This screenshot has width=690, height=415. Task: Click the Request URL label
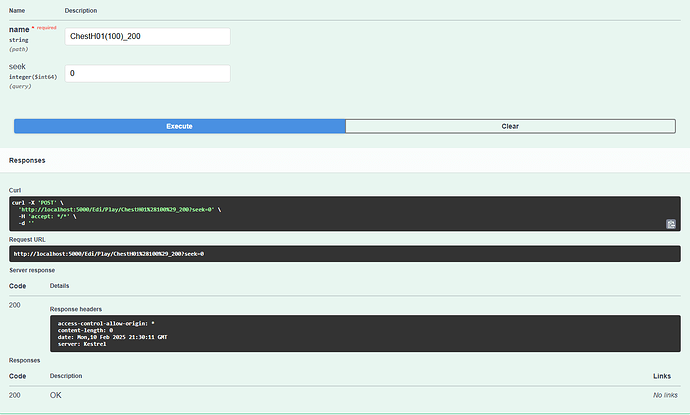(27, 239)
